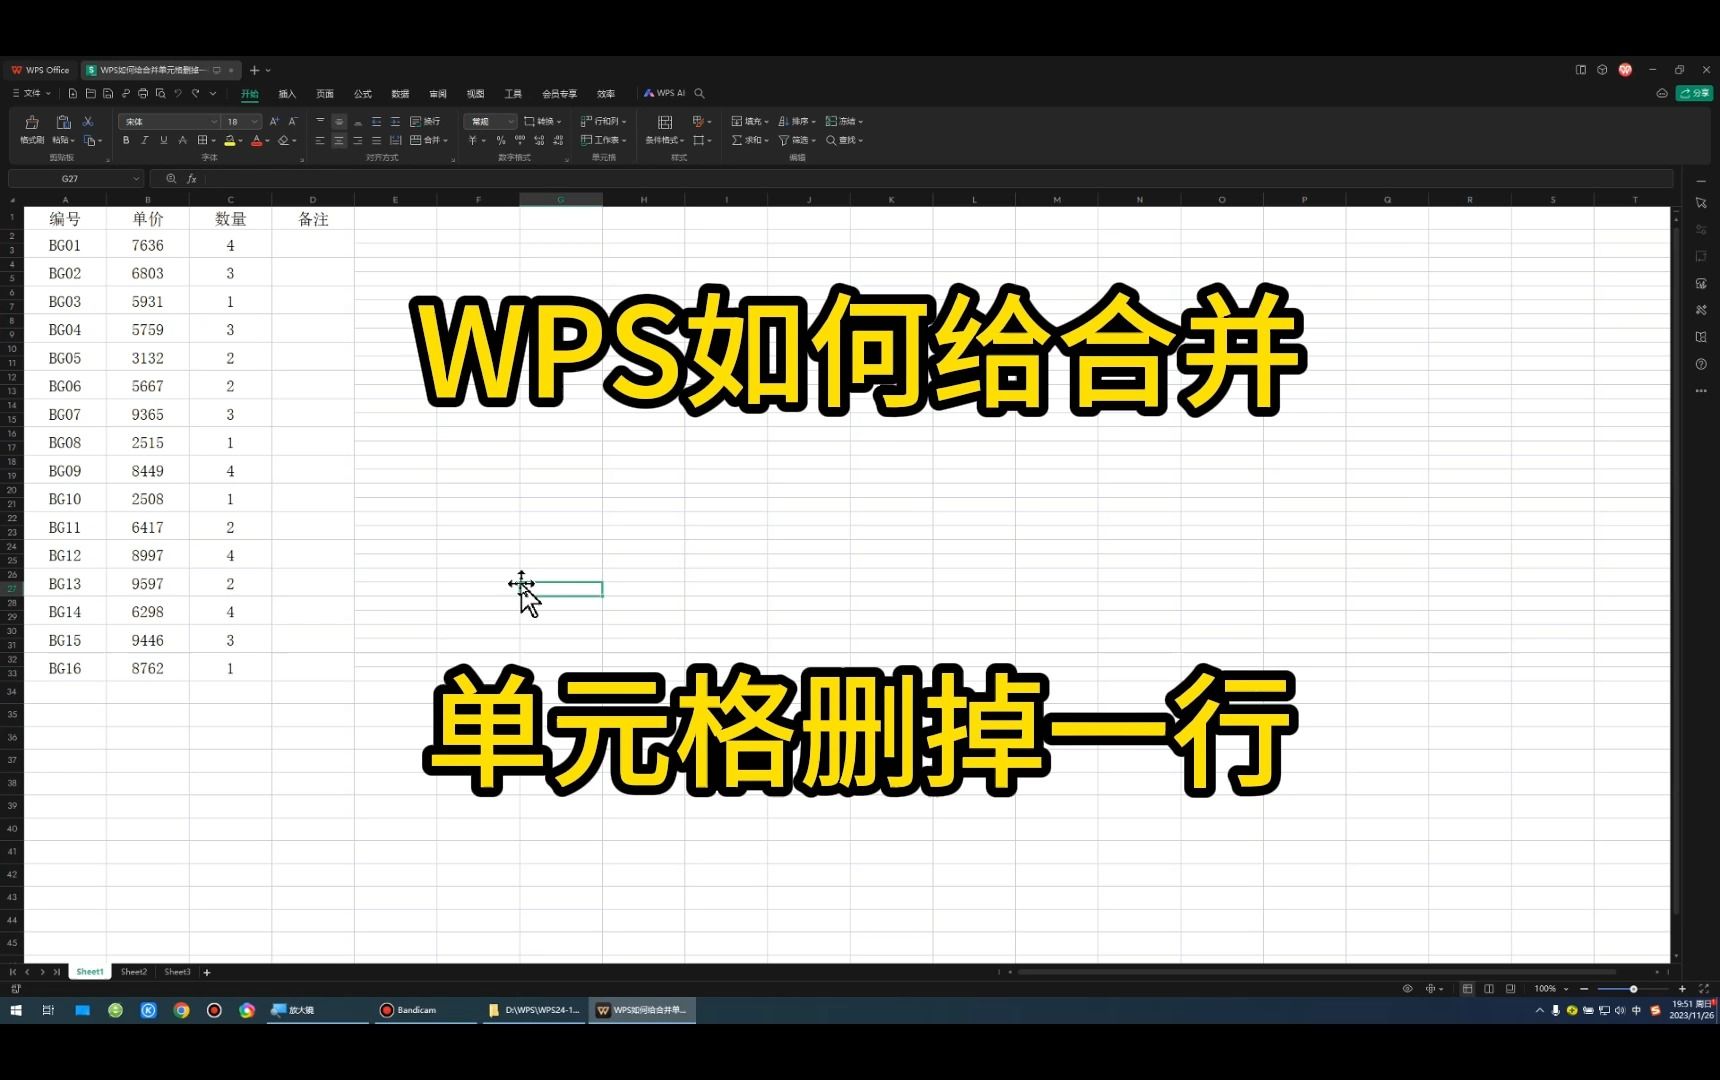Toggle underline formatting on
This screenshot has width=1720, height=1080.
coord(163,140)
